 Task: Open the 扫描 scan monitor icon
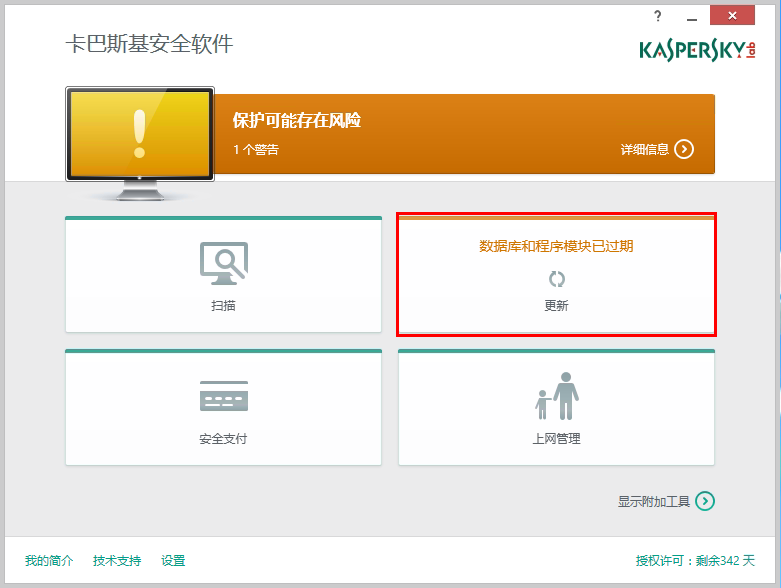tap(224, 263)
